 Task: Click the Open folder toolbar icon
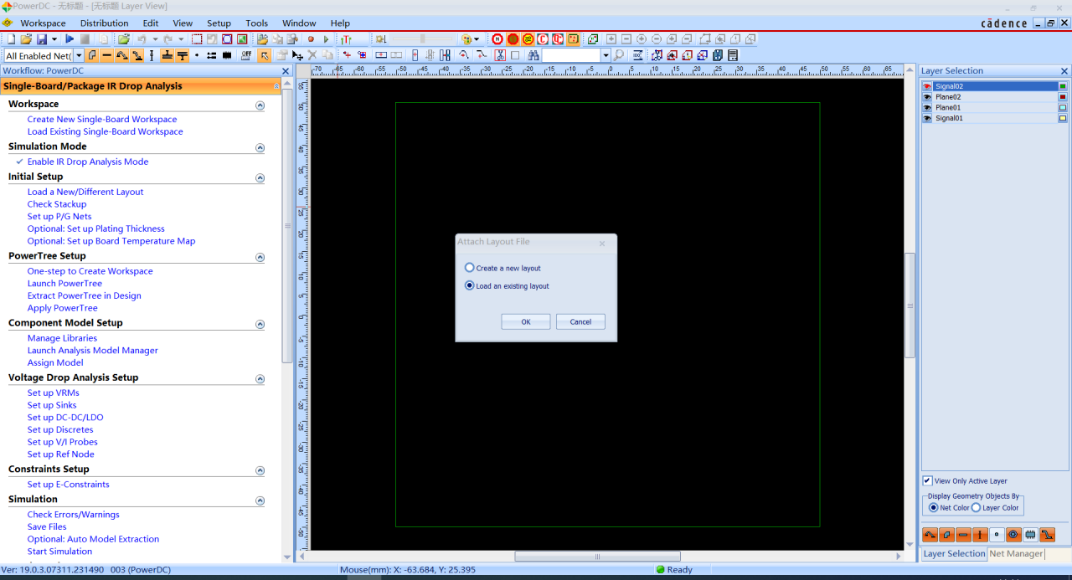(26, 39)
